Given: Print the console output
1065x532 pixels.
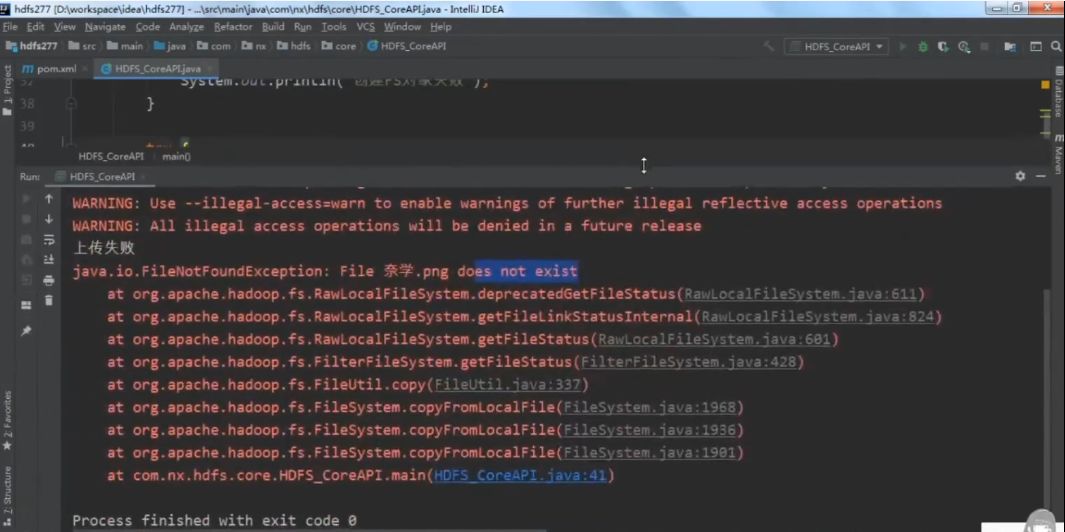Looking at the screenshot, I should click(48, 281).
